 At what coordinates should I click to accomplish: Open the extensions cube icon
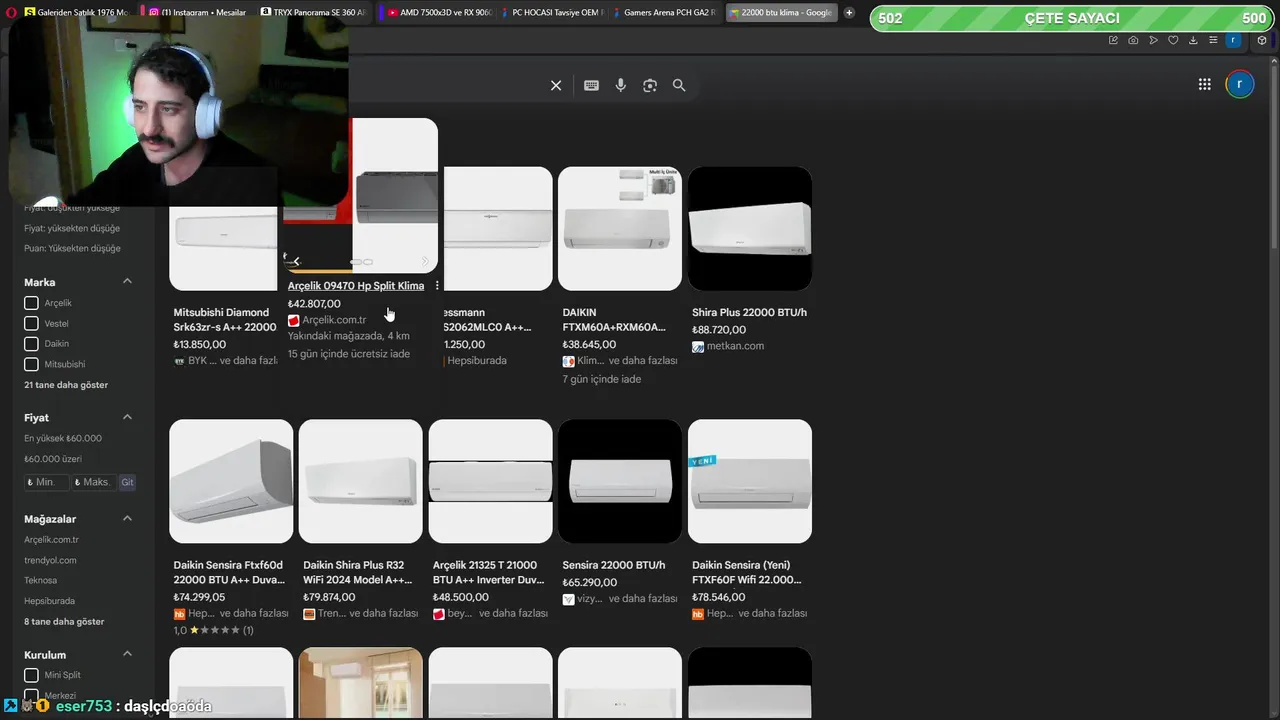coord(1262,40)
